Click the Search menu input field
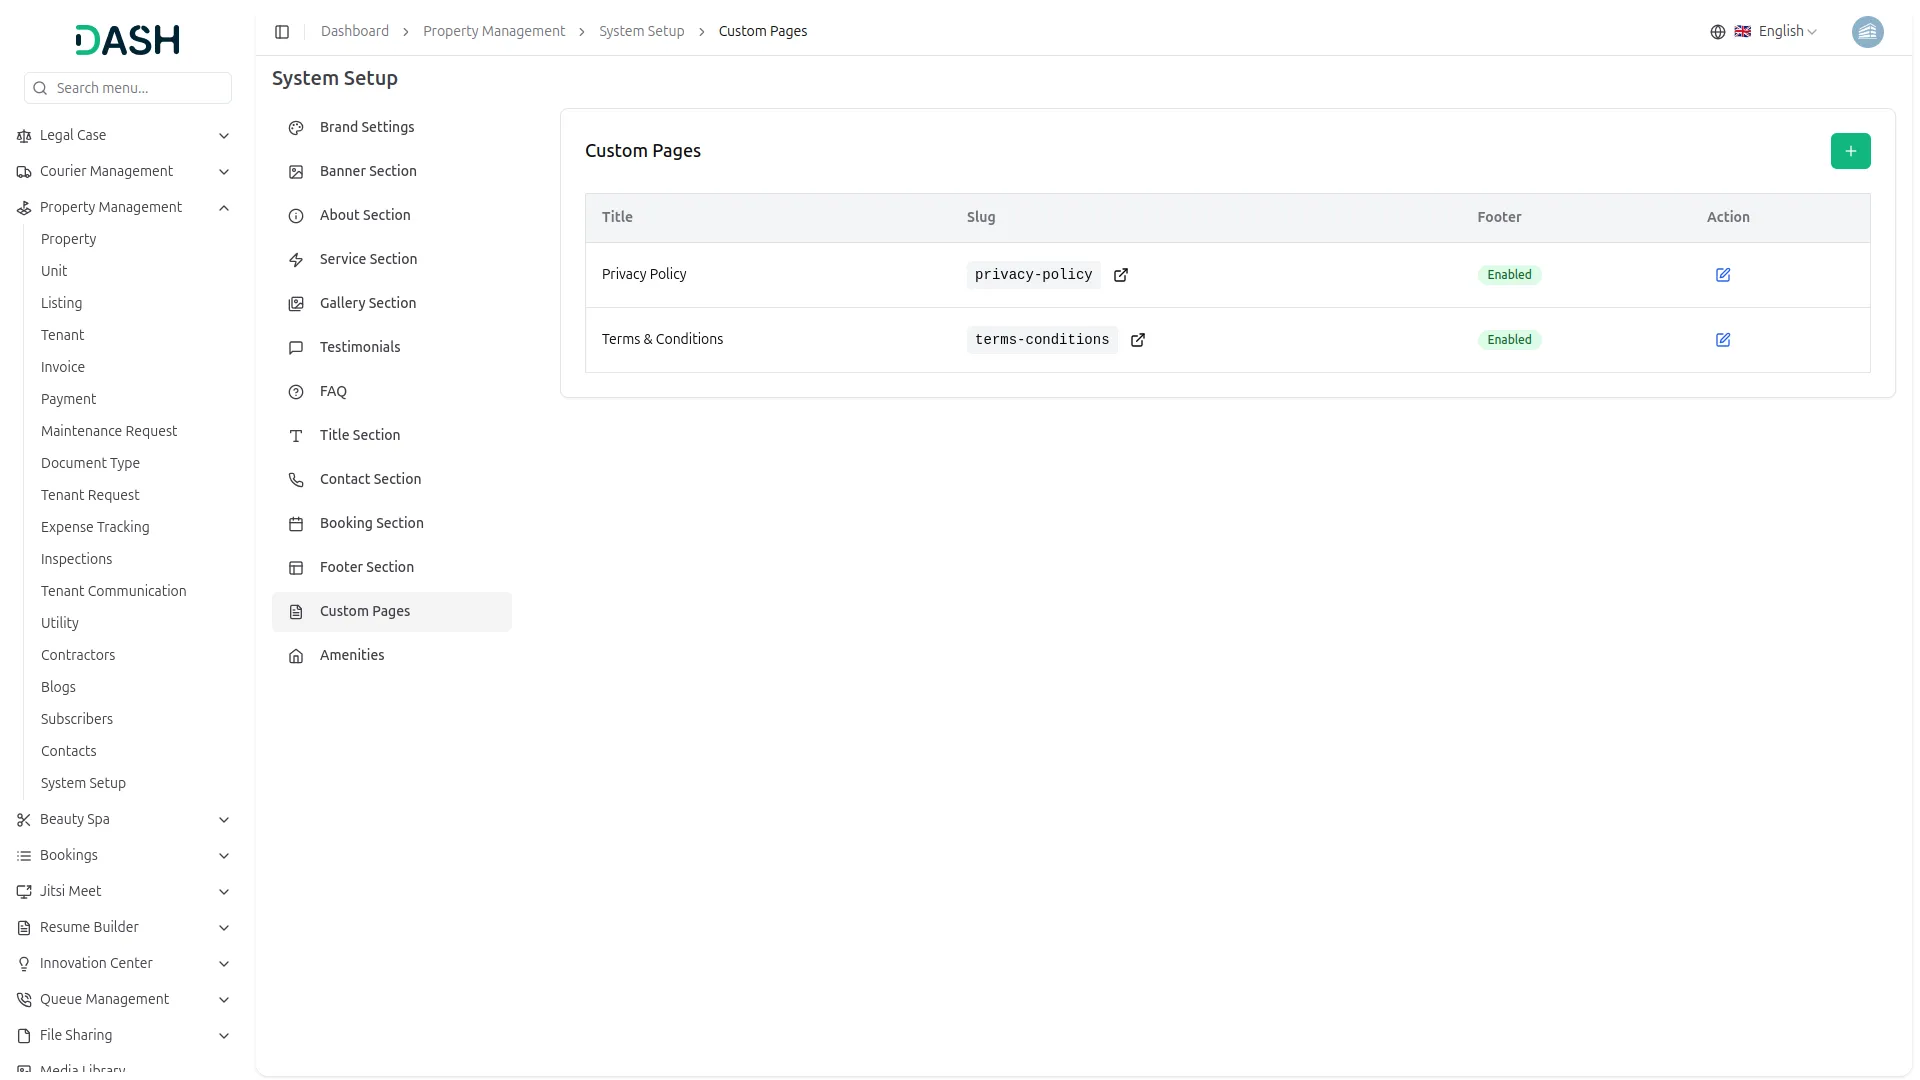The height and width of the screenshot is (1080, 1920). click(x=138, y=88)
